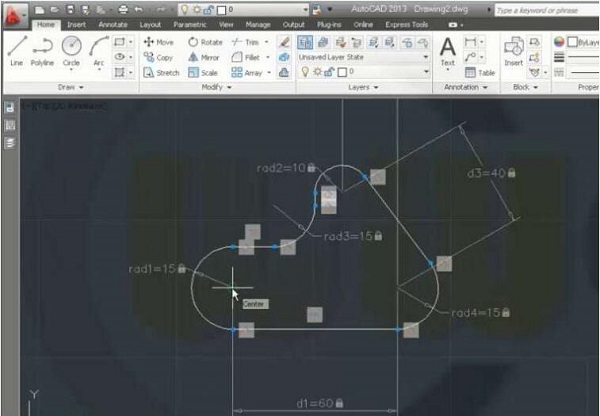
Task: Switch to the Insert ribbon tab
Action: click(x=77, y=24)
